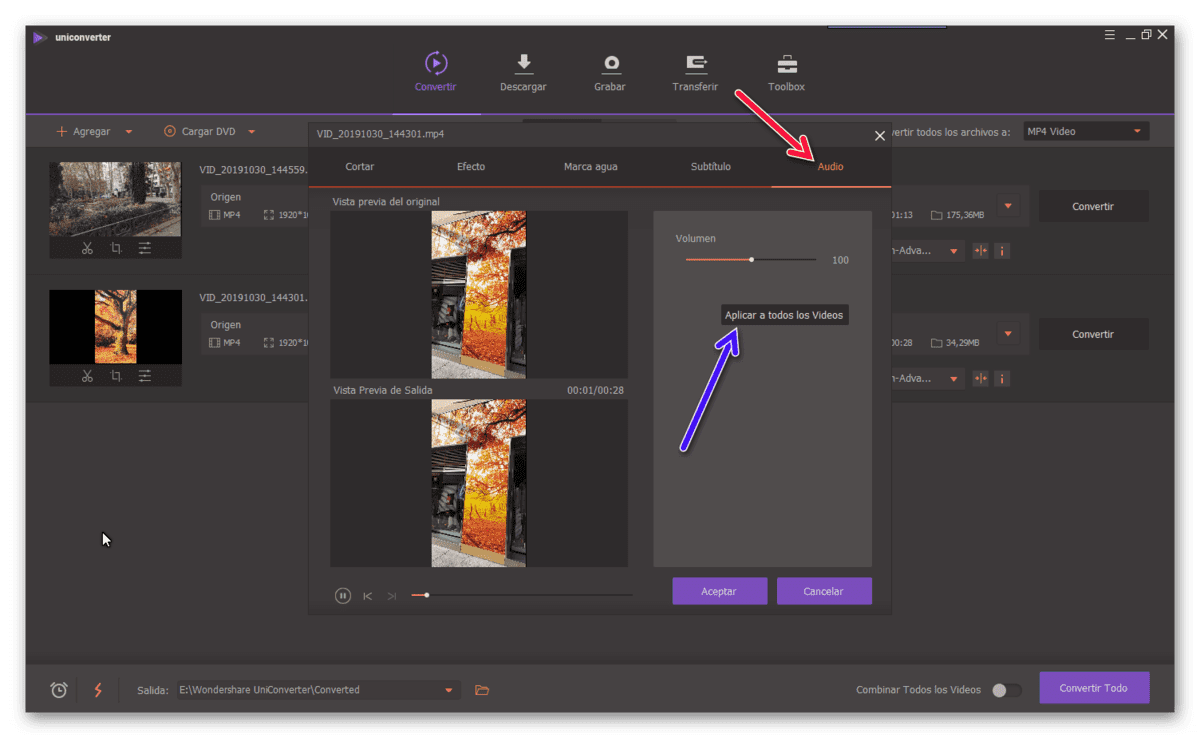The width and height of the screenshot is (1200, 738).
Task: Click the alarm clock scheduler icon
Action: coord(59,690)
